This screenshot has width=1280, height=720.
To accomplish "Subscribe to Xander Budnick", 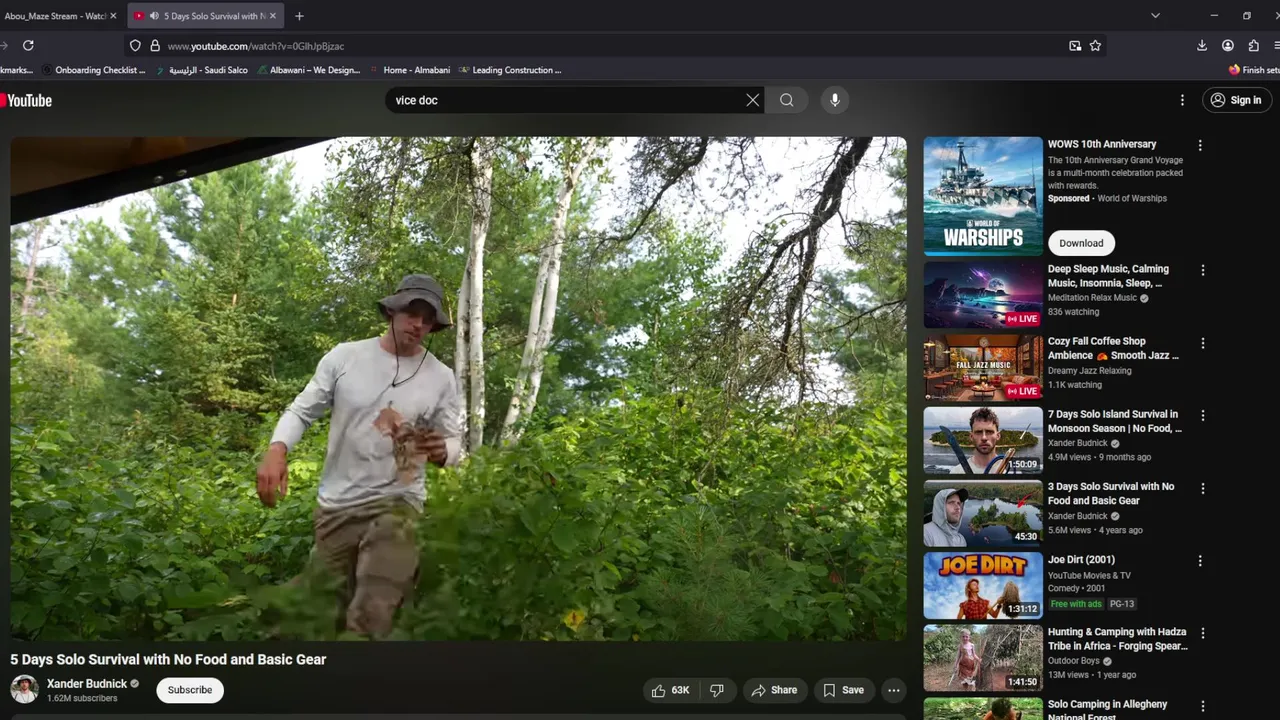I will (x=190, y=690).
